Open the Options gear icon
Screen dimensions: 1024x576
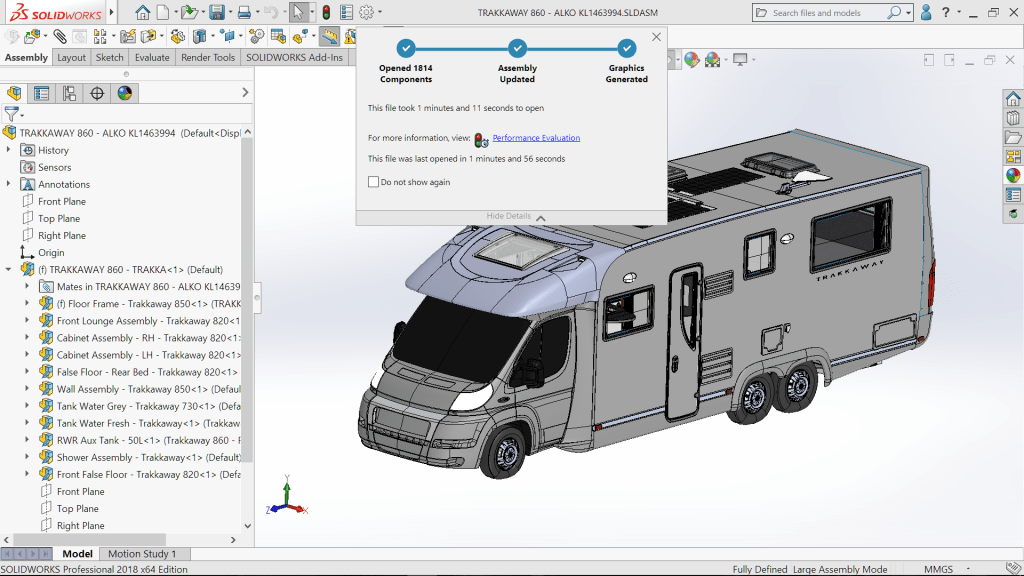366,13
